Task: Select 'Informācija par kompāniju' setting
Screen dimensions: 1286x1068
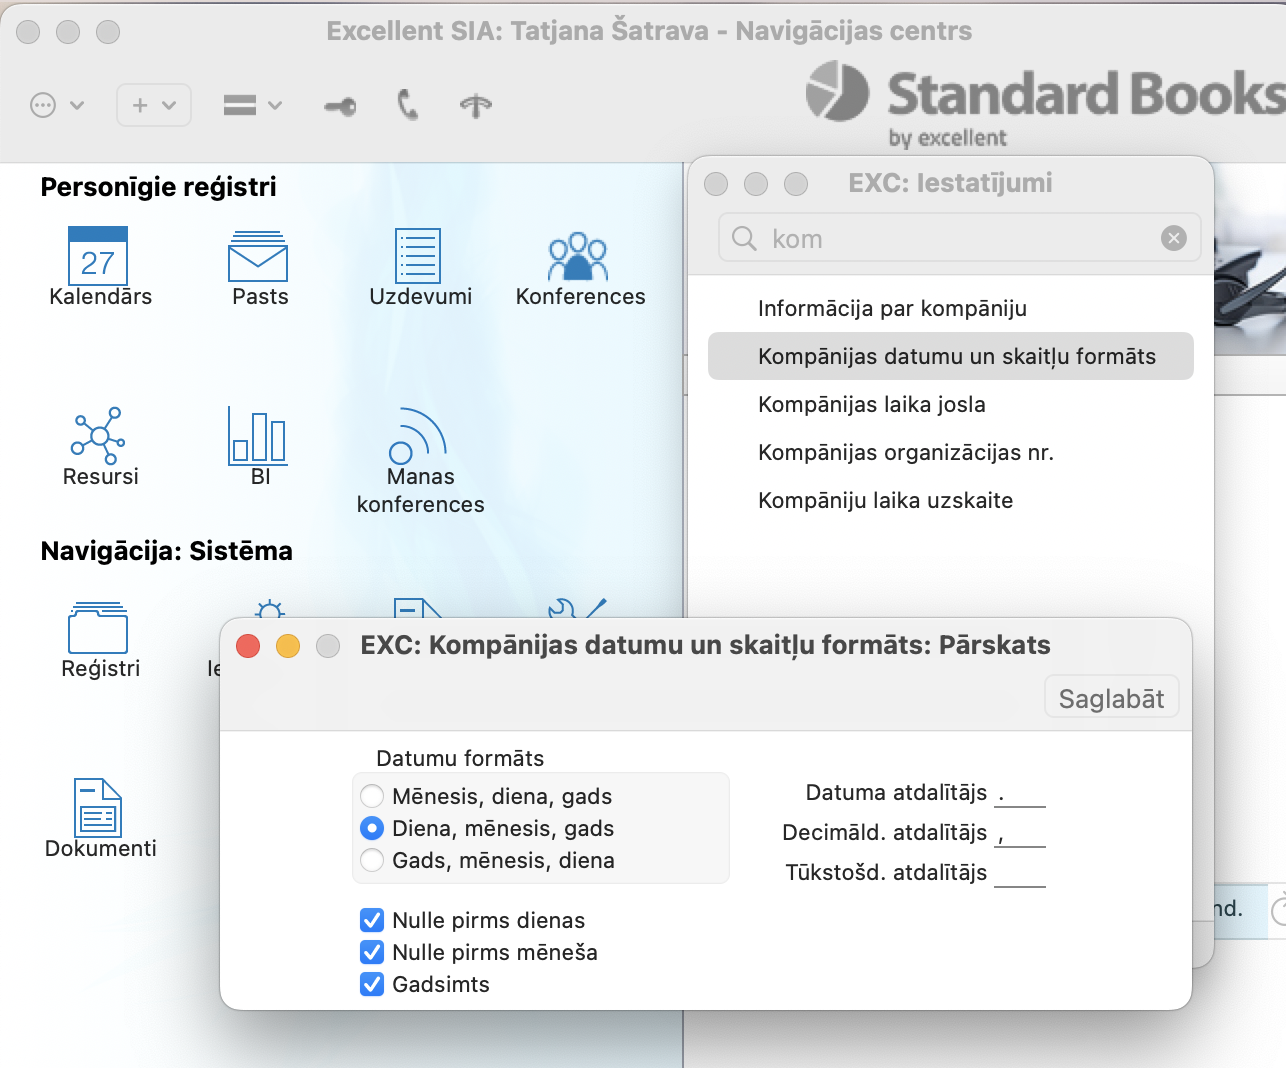Action: (x=892, y=308)
